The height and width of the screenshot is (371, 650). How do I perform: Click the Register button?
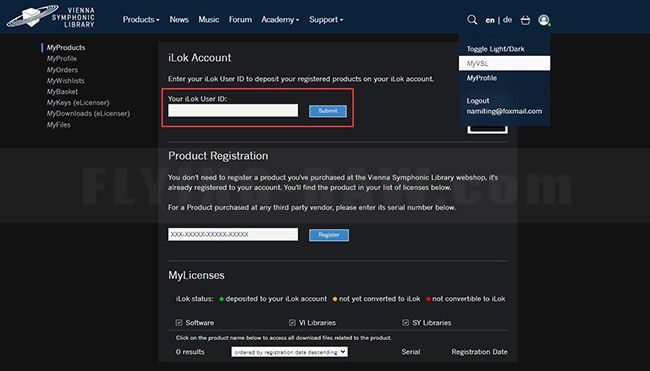coord(329,235)
